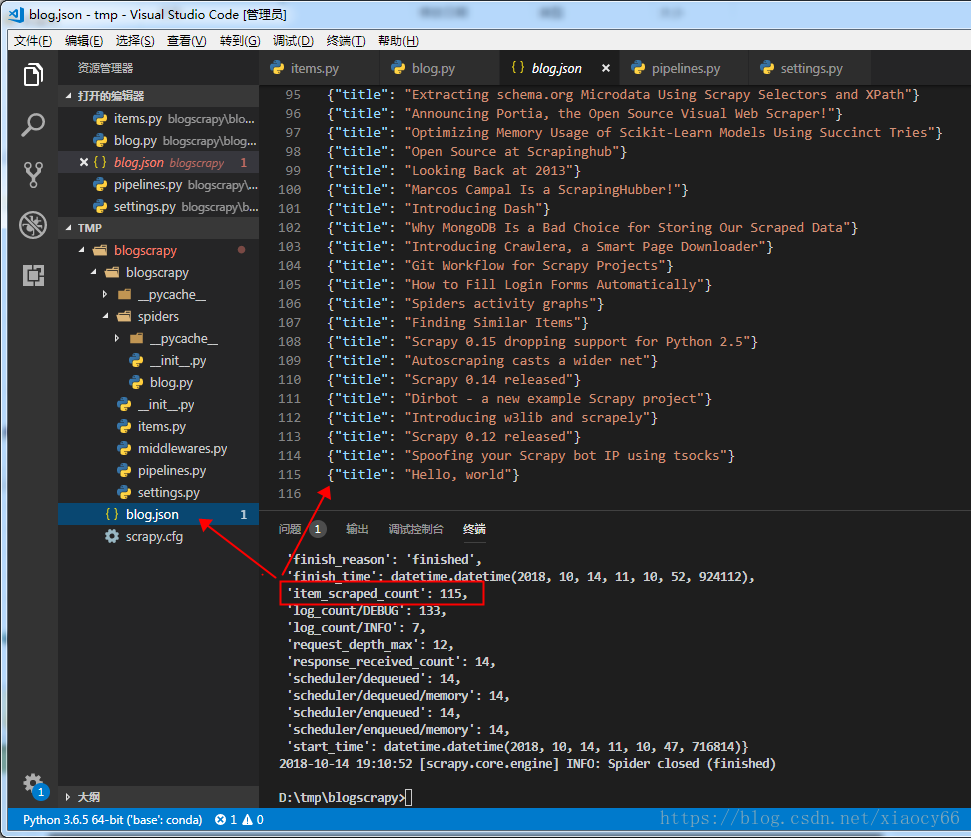Open the Manage gear icon in activity bar
Image resolution: width=971 pixels, height=838 pixels.
33,784
